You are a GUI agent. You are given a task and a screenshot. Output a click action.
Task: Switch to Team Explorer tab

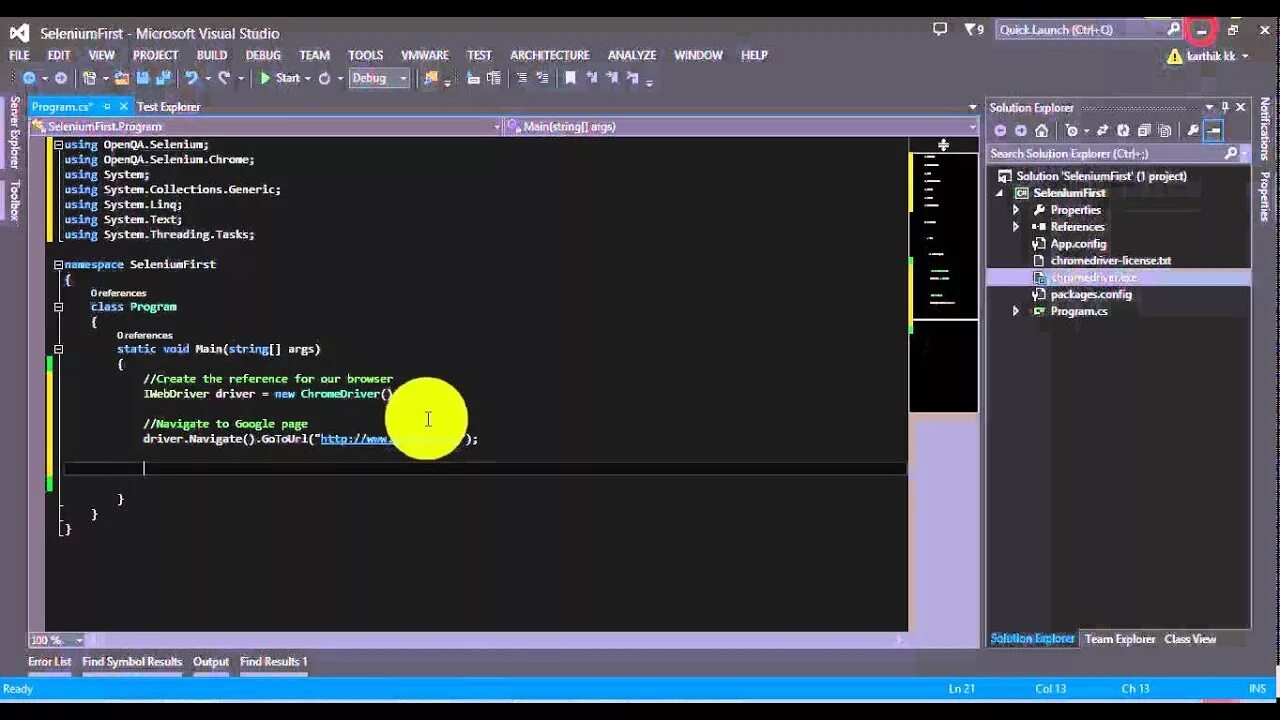pyautogui.click(x=1120, y=639)
